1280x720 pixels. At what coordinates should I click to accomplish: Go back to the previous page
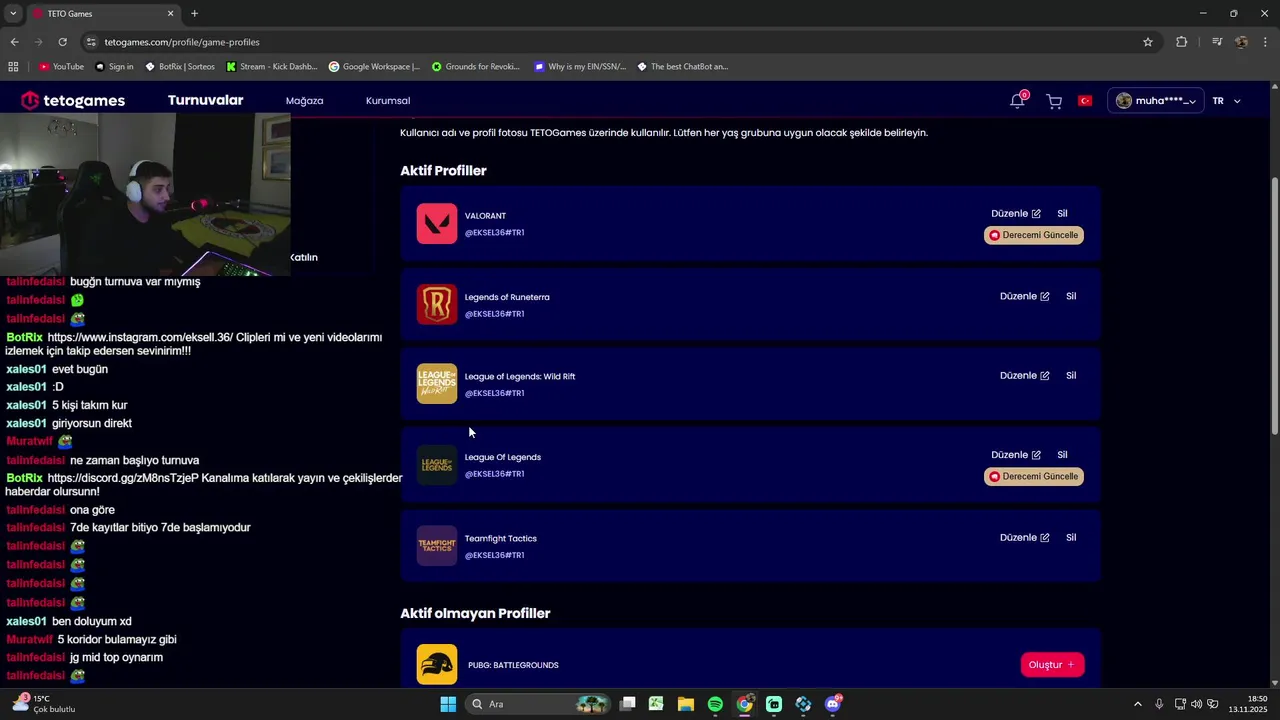14,42
